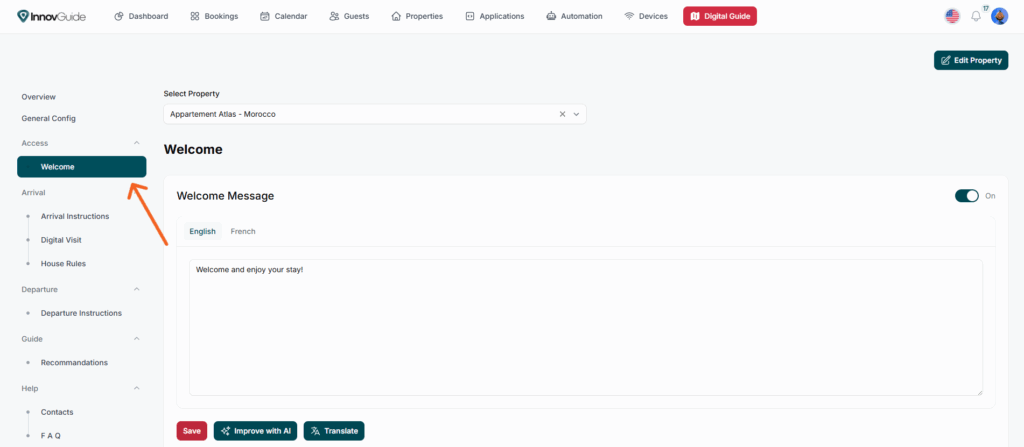Viewport: 1024px width, 447px height.
Task: Collapse the Departure section chevron
Action: [x=137, y=289]
